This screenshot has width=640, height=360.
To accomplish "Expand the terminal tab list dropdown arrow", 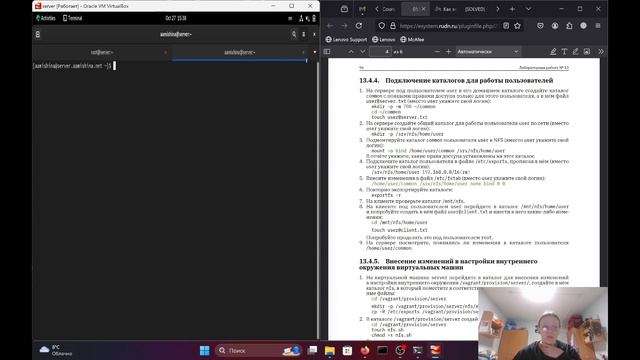I will click(315, 52).
